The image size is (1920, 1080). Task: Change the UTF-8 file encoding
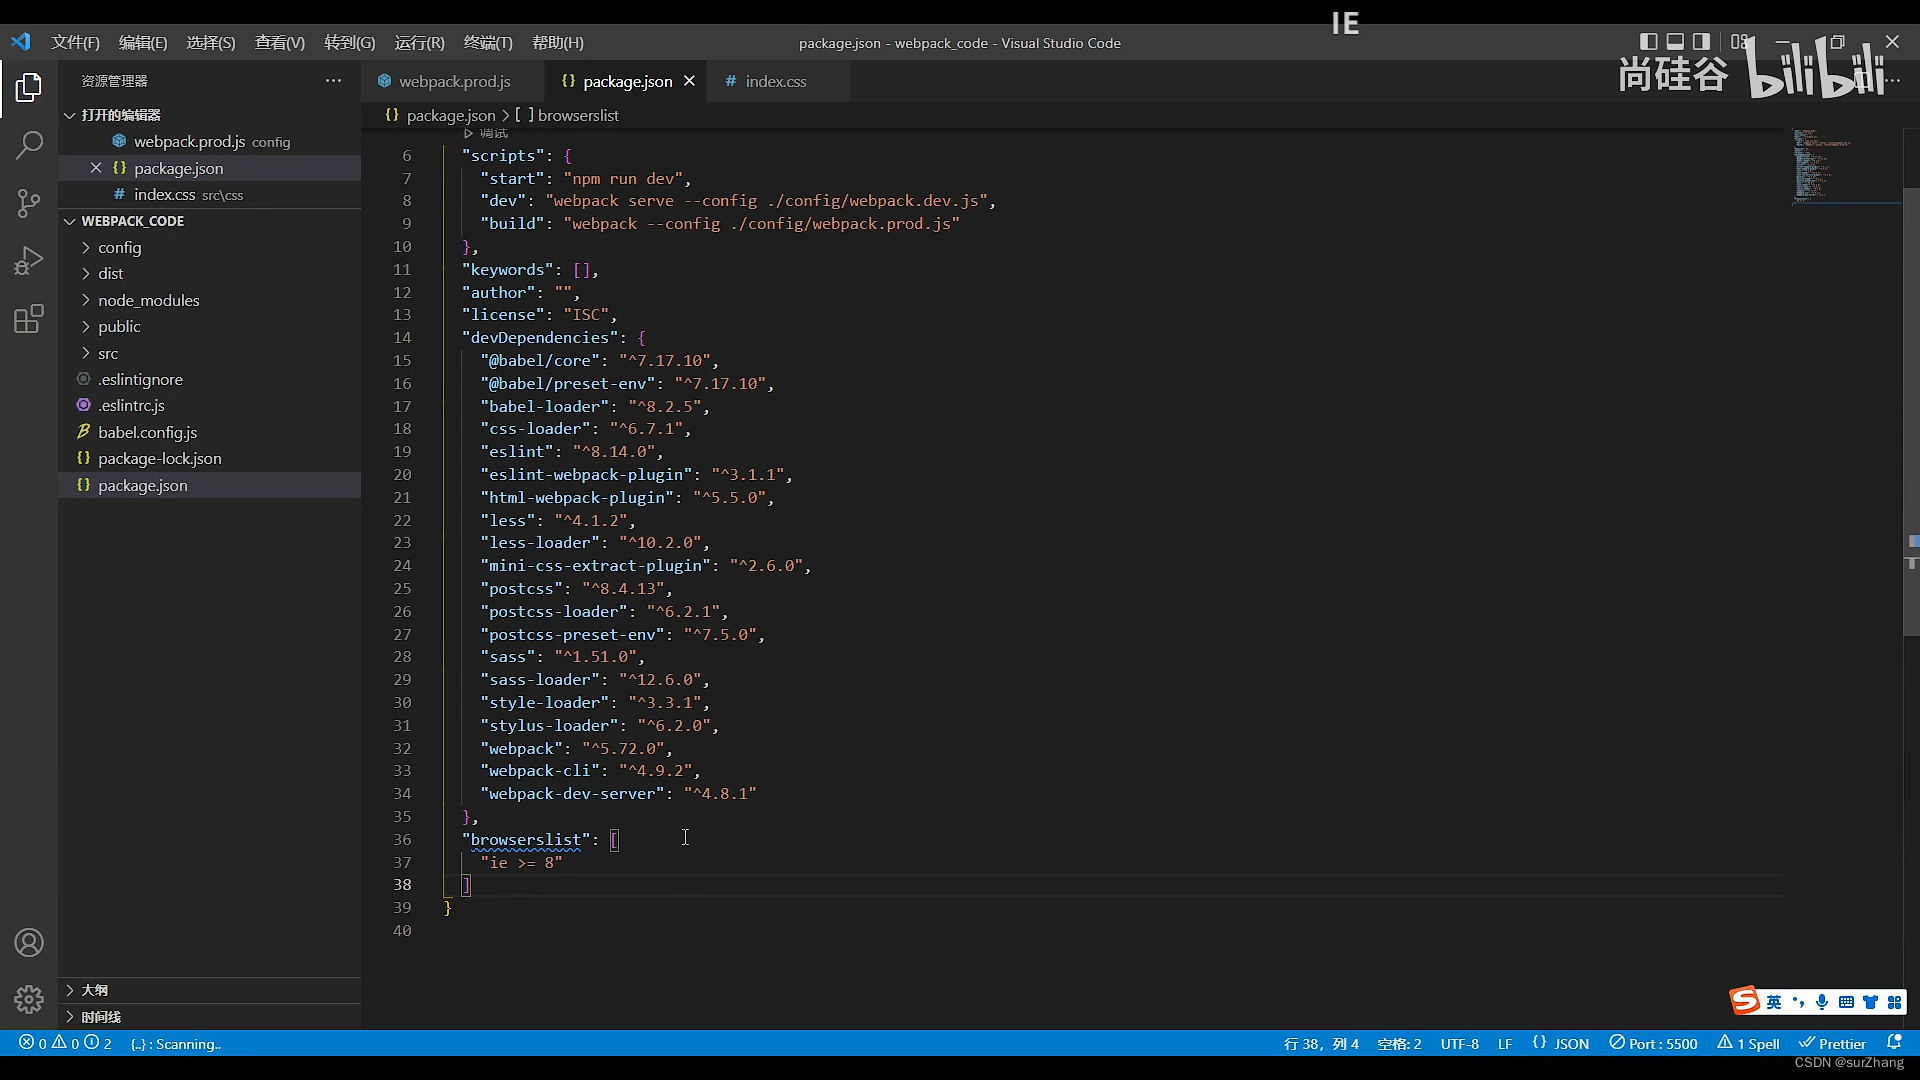click(x=1459, y=1043)
